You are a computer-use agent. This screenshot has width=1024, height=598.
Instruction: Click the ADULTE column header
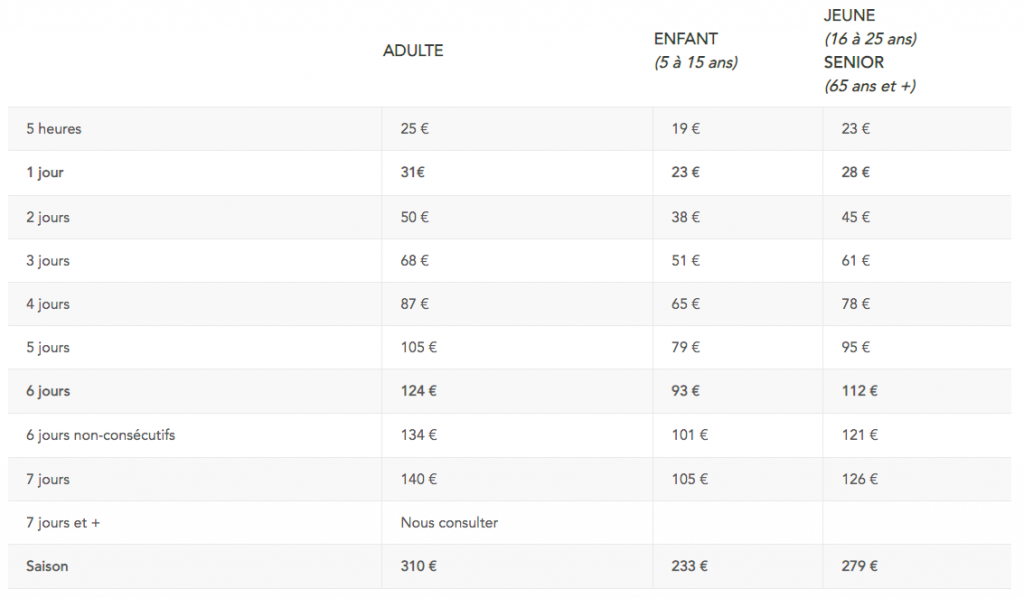click(x=413, y=51)
